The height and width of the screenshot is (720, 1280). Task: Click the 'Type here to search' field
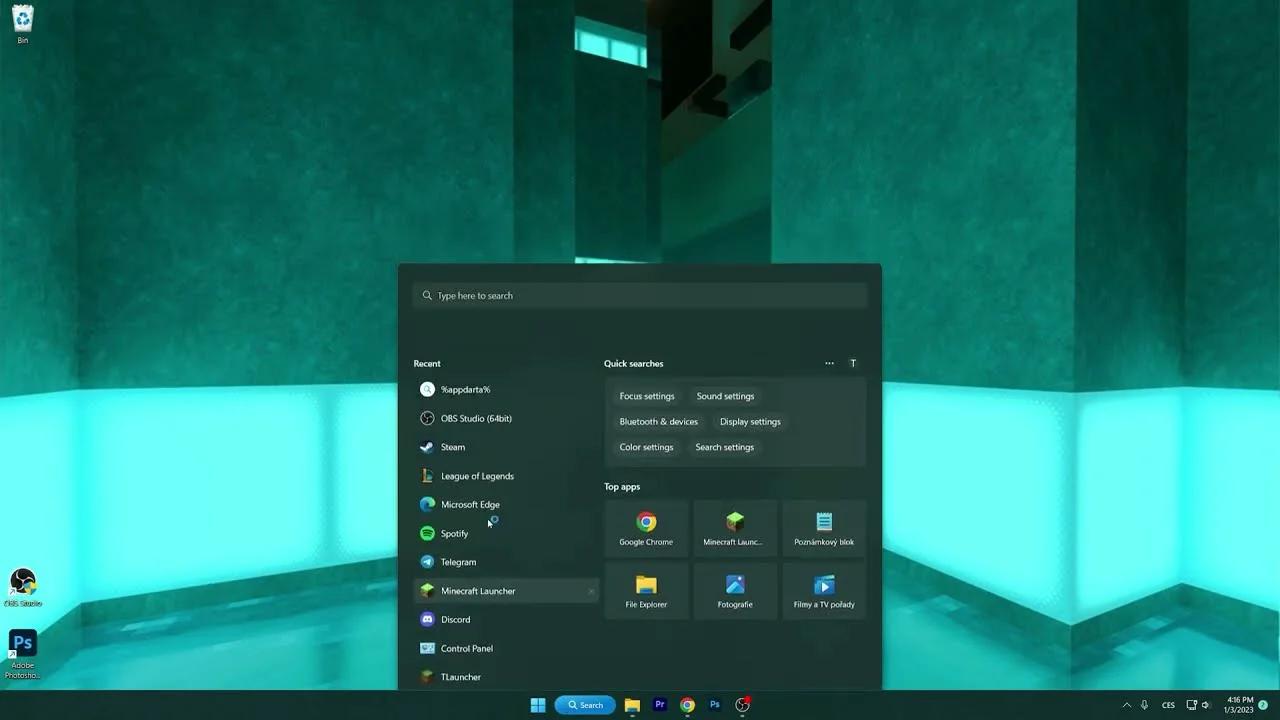(640, 295)
